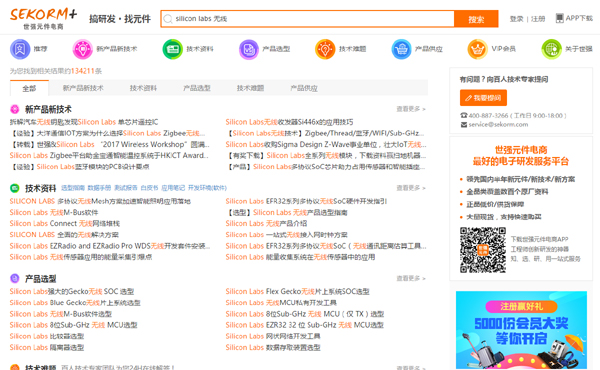
Task: Expand 查看更多 in the 技术资料 section
Action: [x=411, y=188]
